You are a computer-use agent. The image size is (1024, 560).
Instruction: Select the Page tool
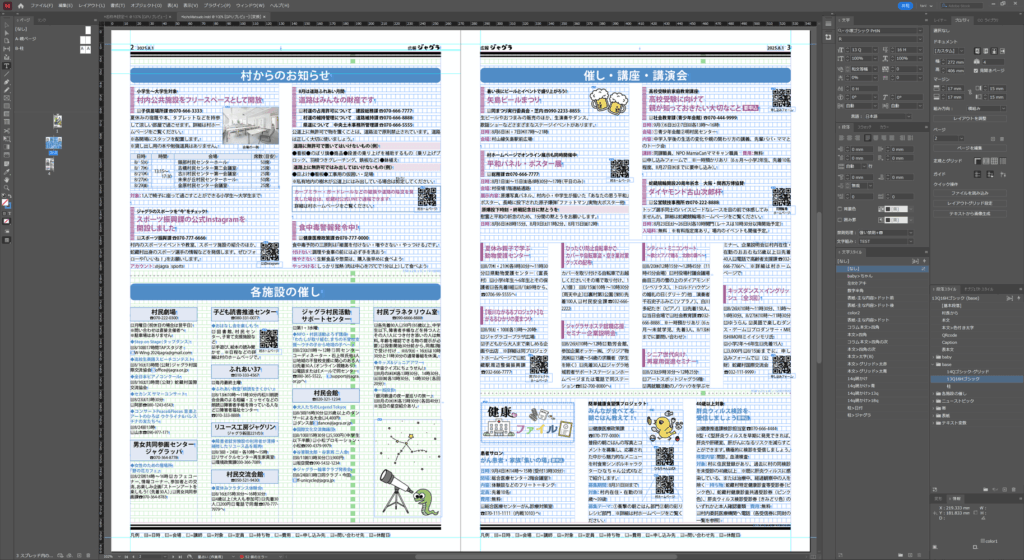pos(7,41)
